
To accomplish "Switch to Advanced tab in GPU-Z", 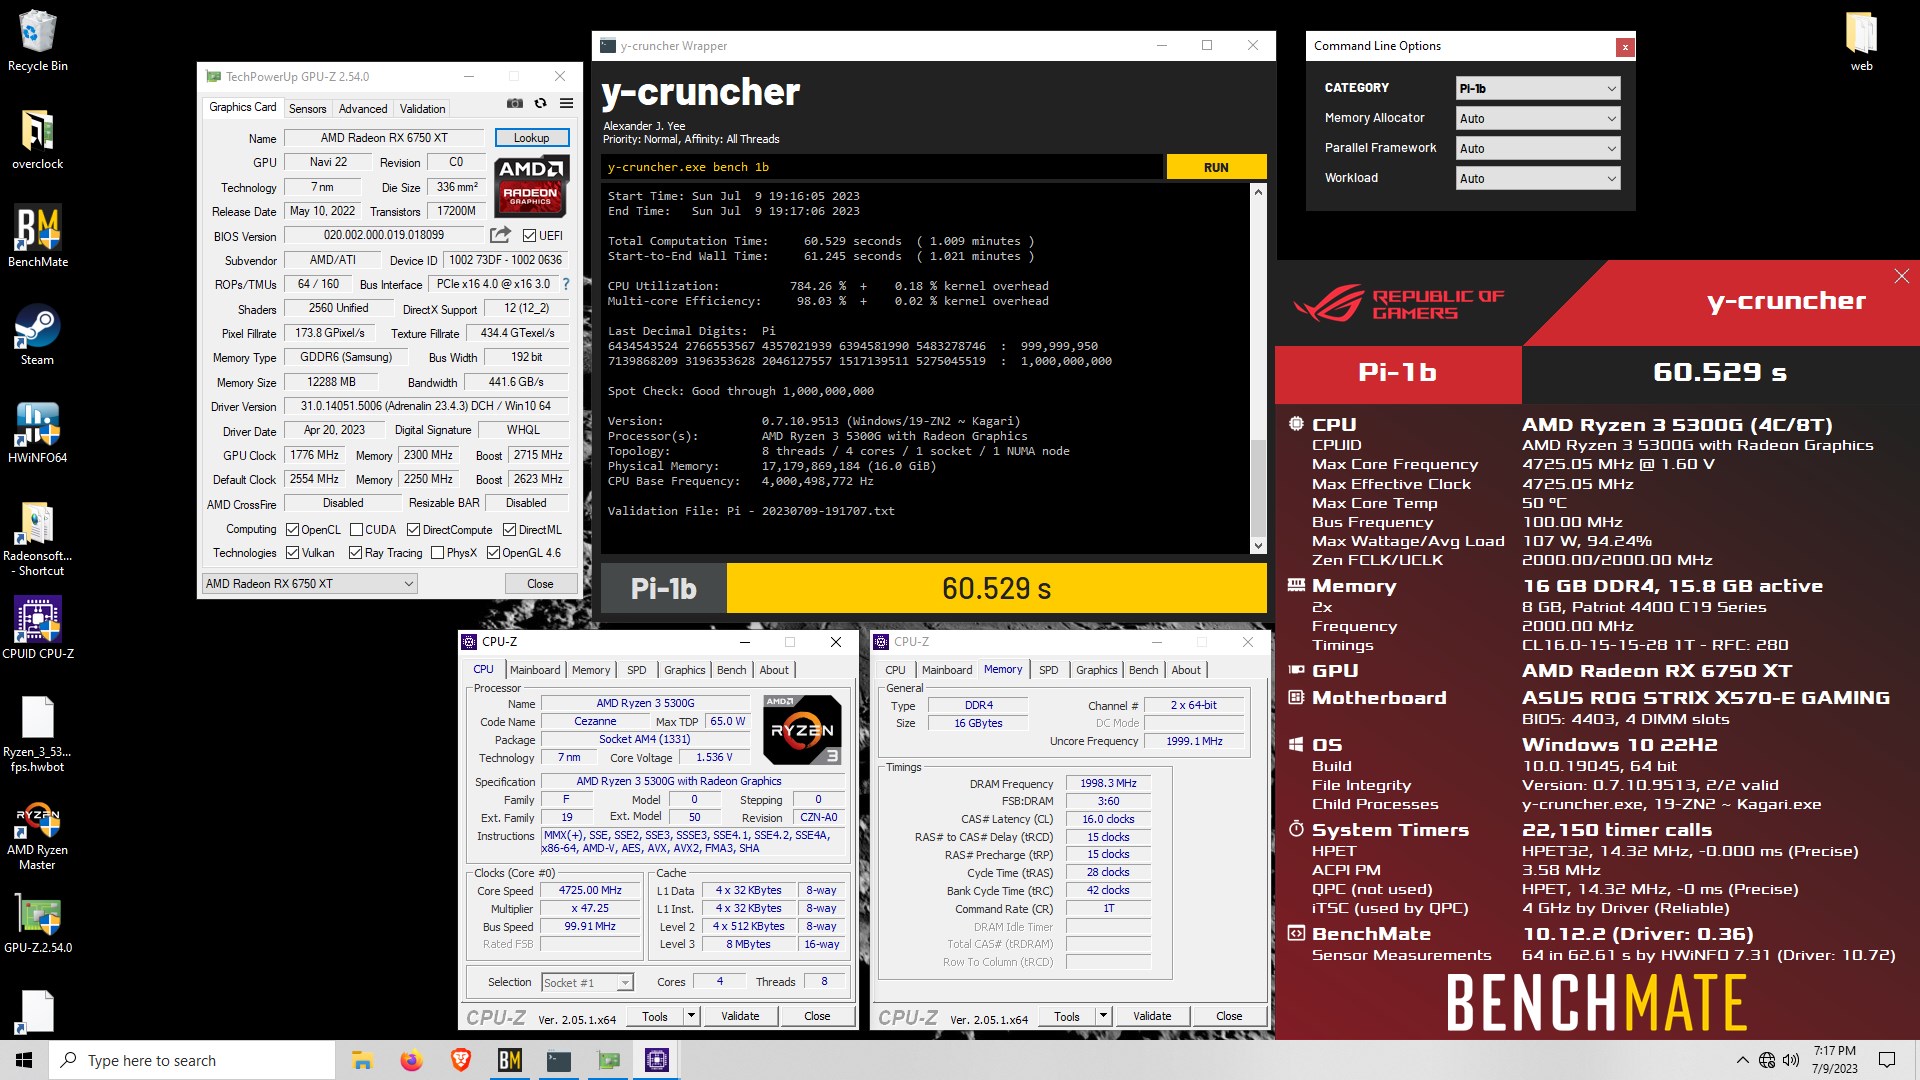I will (363, 109).
